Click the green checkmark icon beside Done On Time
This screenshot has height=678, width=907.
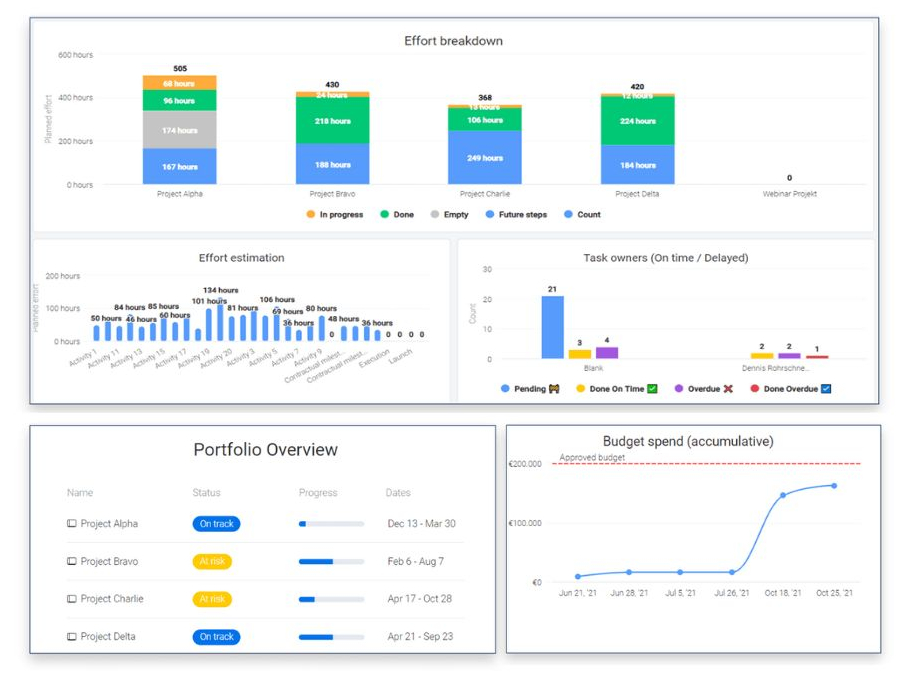coord(652,389)
